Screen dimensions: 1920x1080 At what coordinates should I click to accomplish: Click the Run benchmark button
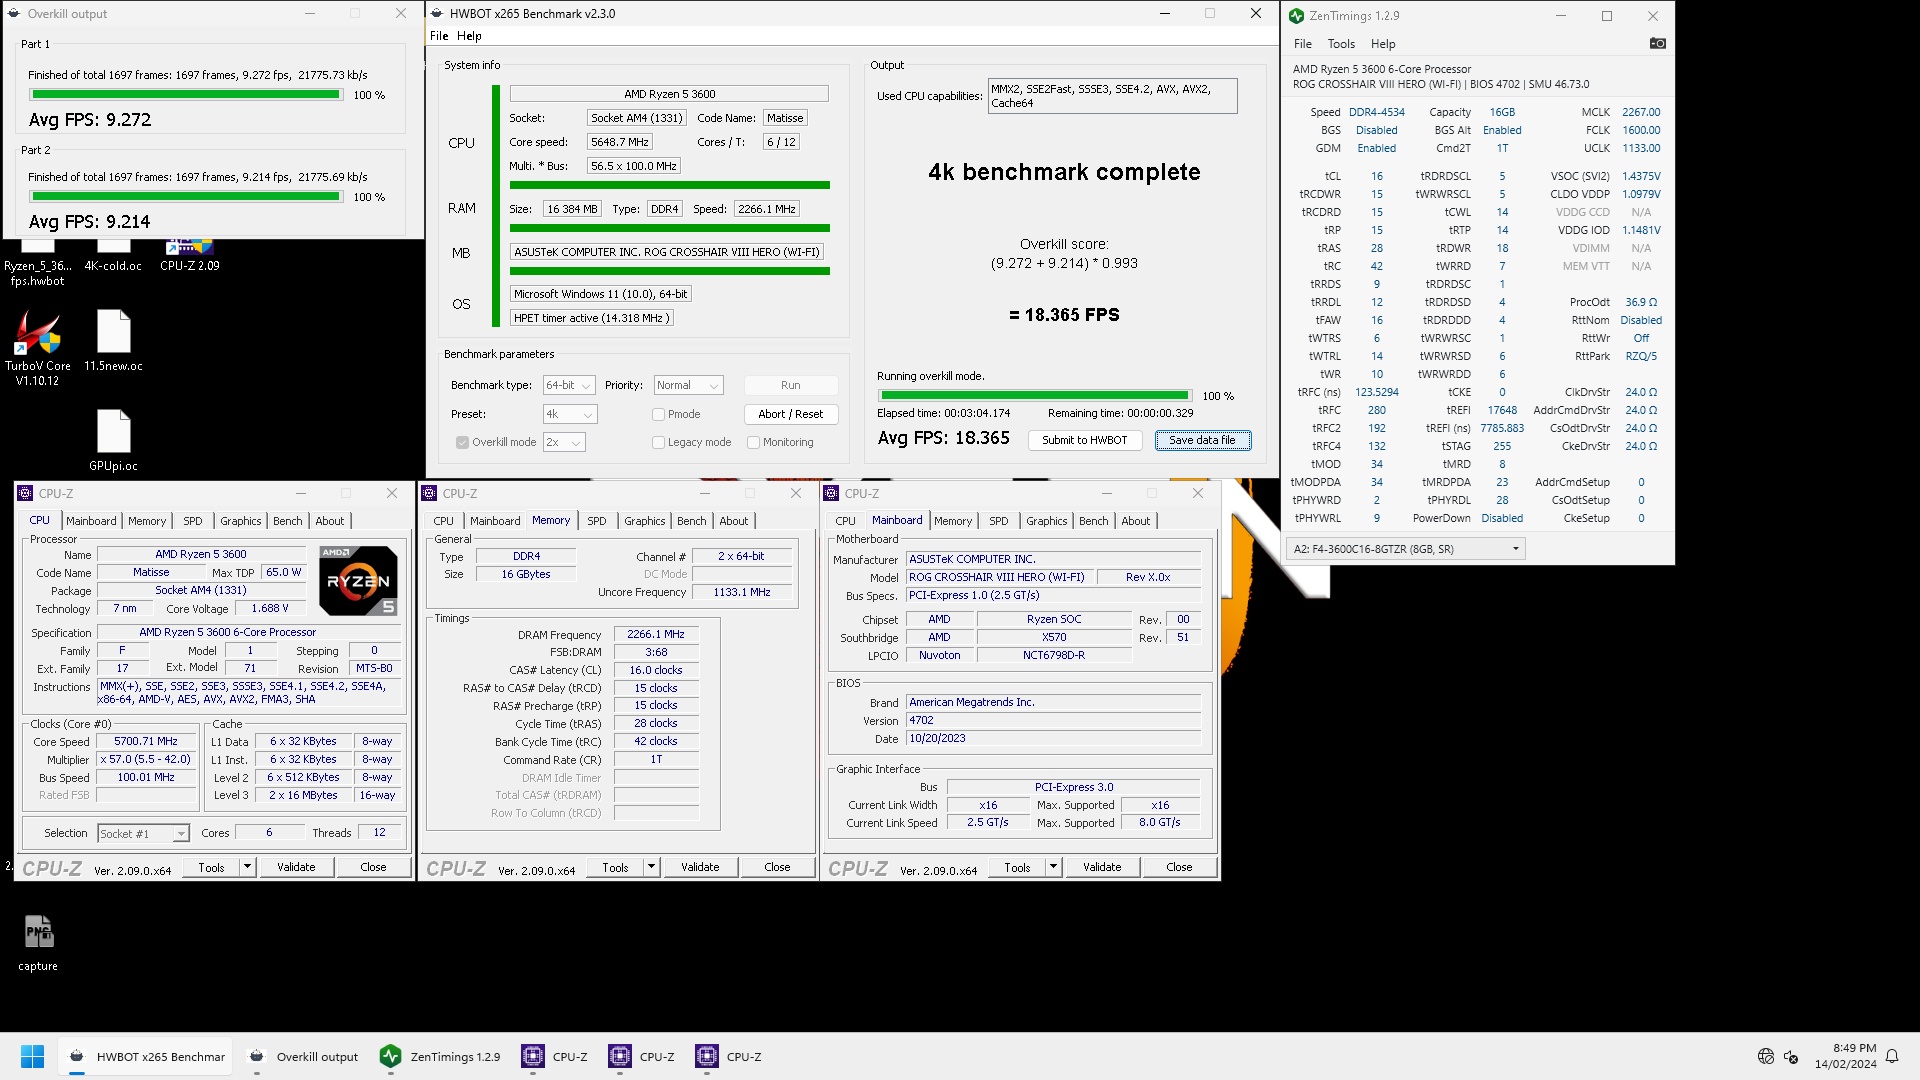click(x=790, y=385)
